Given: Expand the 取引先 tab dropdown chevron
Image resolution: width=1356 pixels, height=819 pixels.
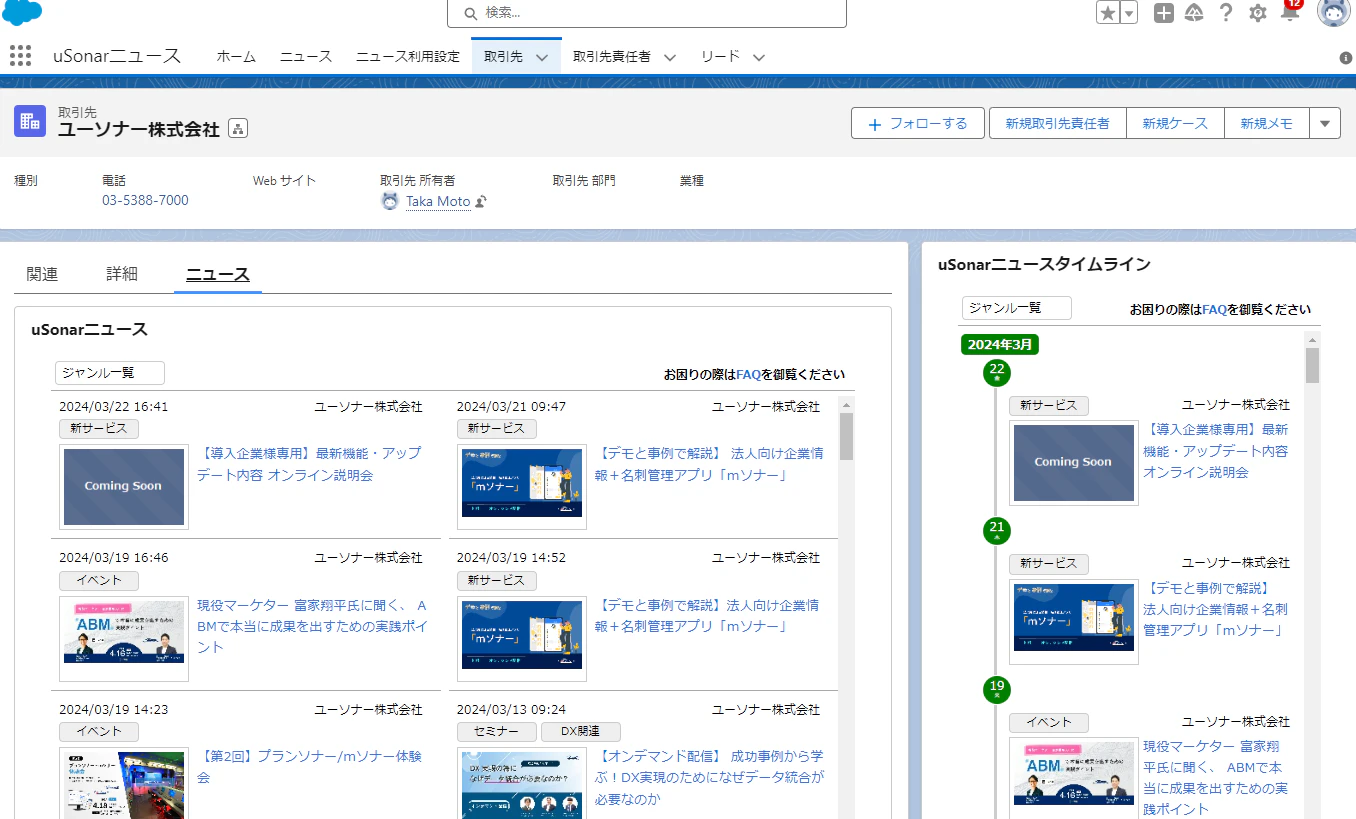Looking at the screenshot, I should coord(542,58).
